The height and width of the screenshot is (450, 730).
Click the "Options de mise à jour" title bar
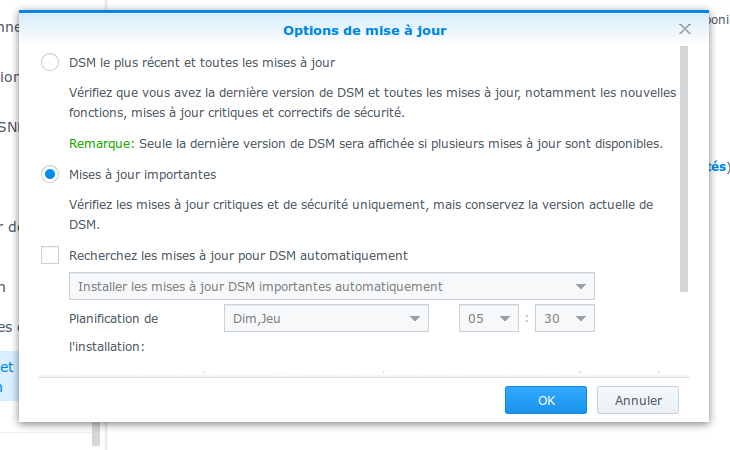(365, 30)
